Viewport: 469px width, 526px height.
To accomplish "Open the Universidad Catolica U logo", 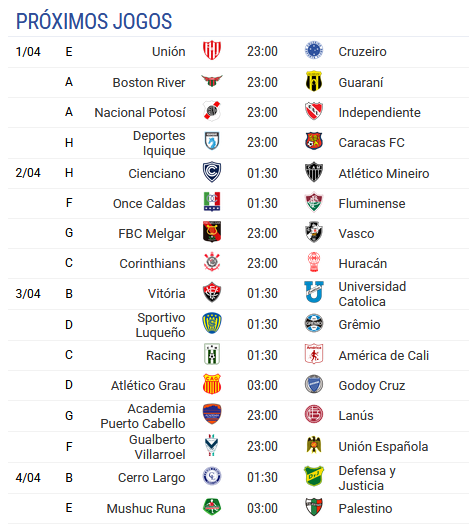I will click(314, 292).
